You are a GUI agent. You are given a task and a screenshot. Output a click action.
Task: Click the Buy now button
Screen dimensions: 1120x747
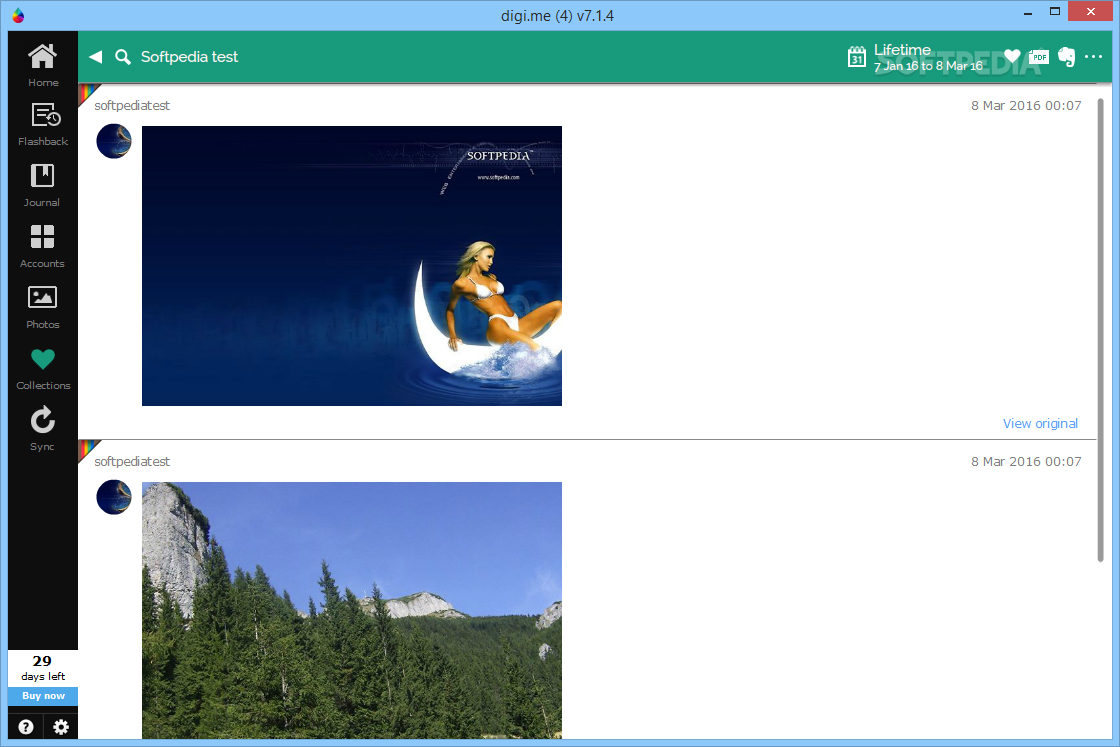[43, 696]
